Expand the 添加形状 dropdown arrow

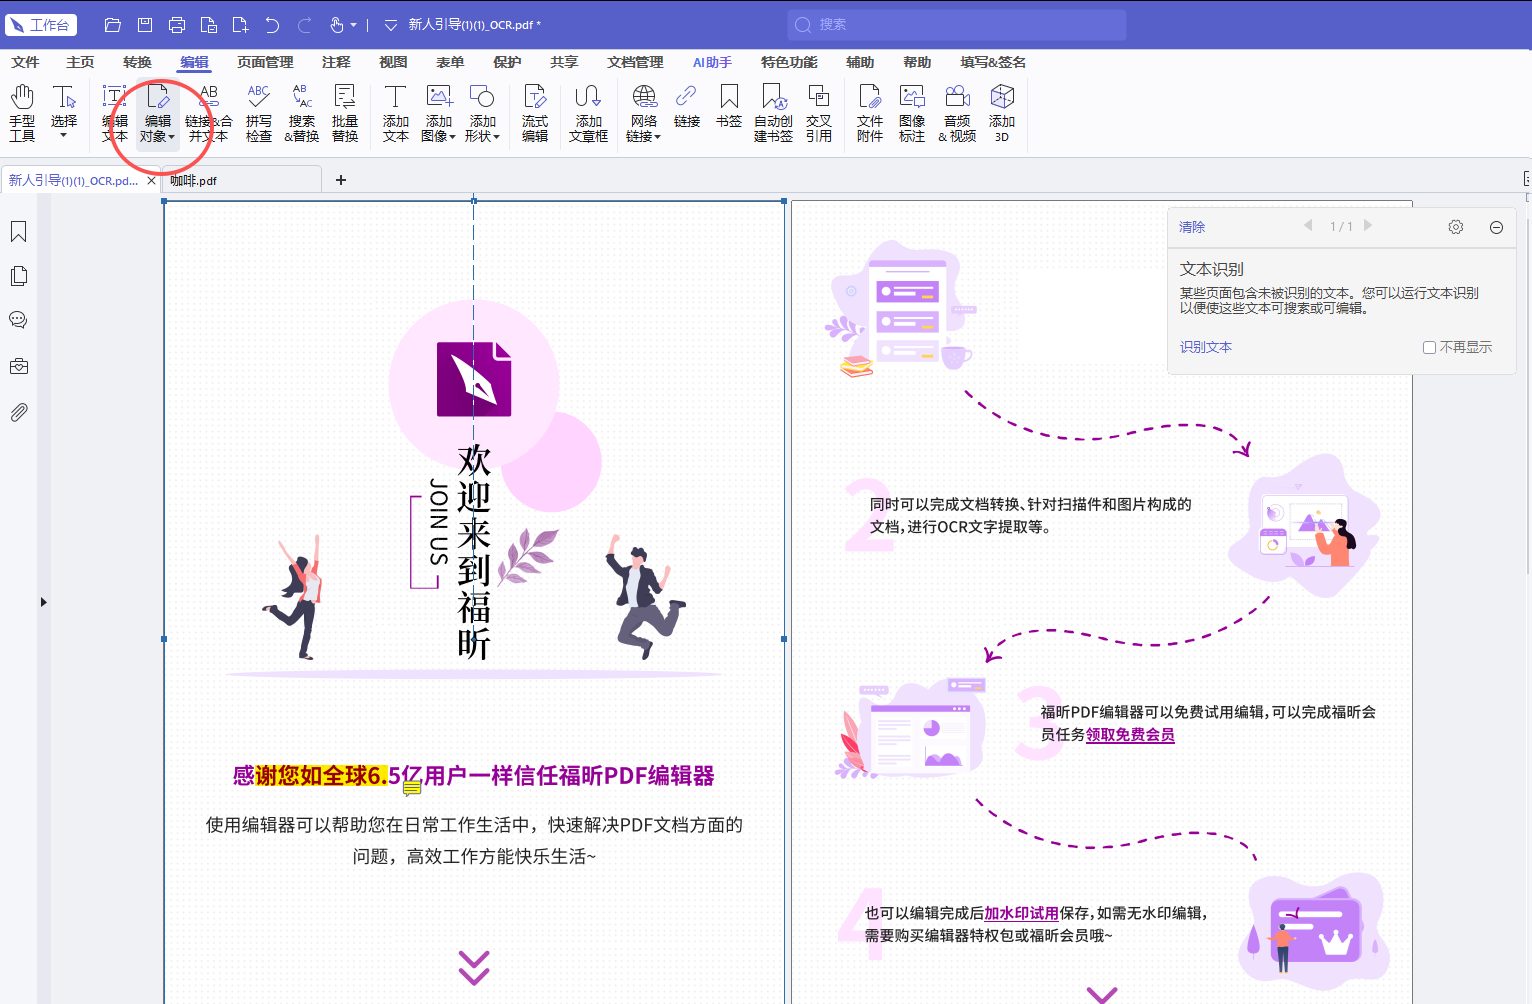pos(497,137)
